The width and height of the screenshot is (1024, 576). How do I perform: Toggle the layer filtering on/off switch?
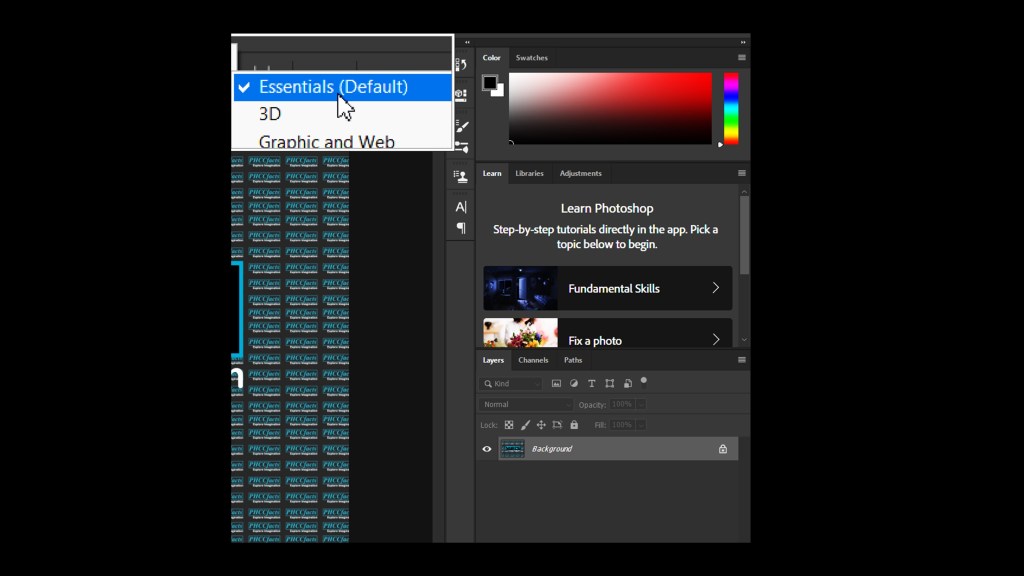pos(644,381)
